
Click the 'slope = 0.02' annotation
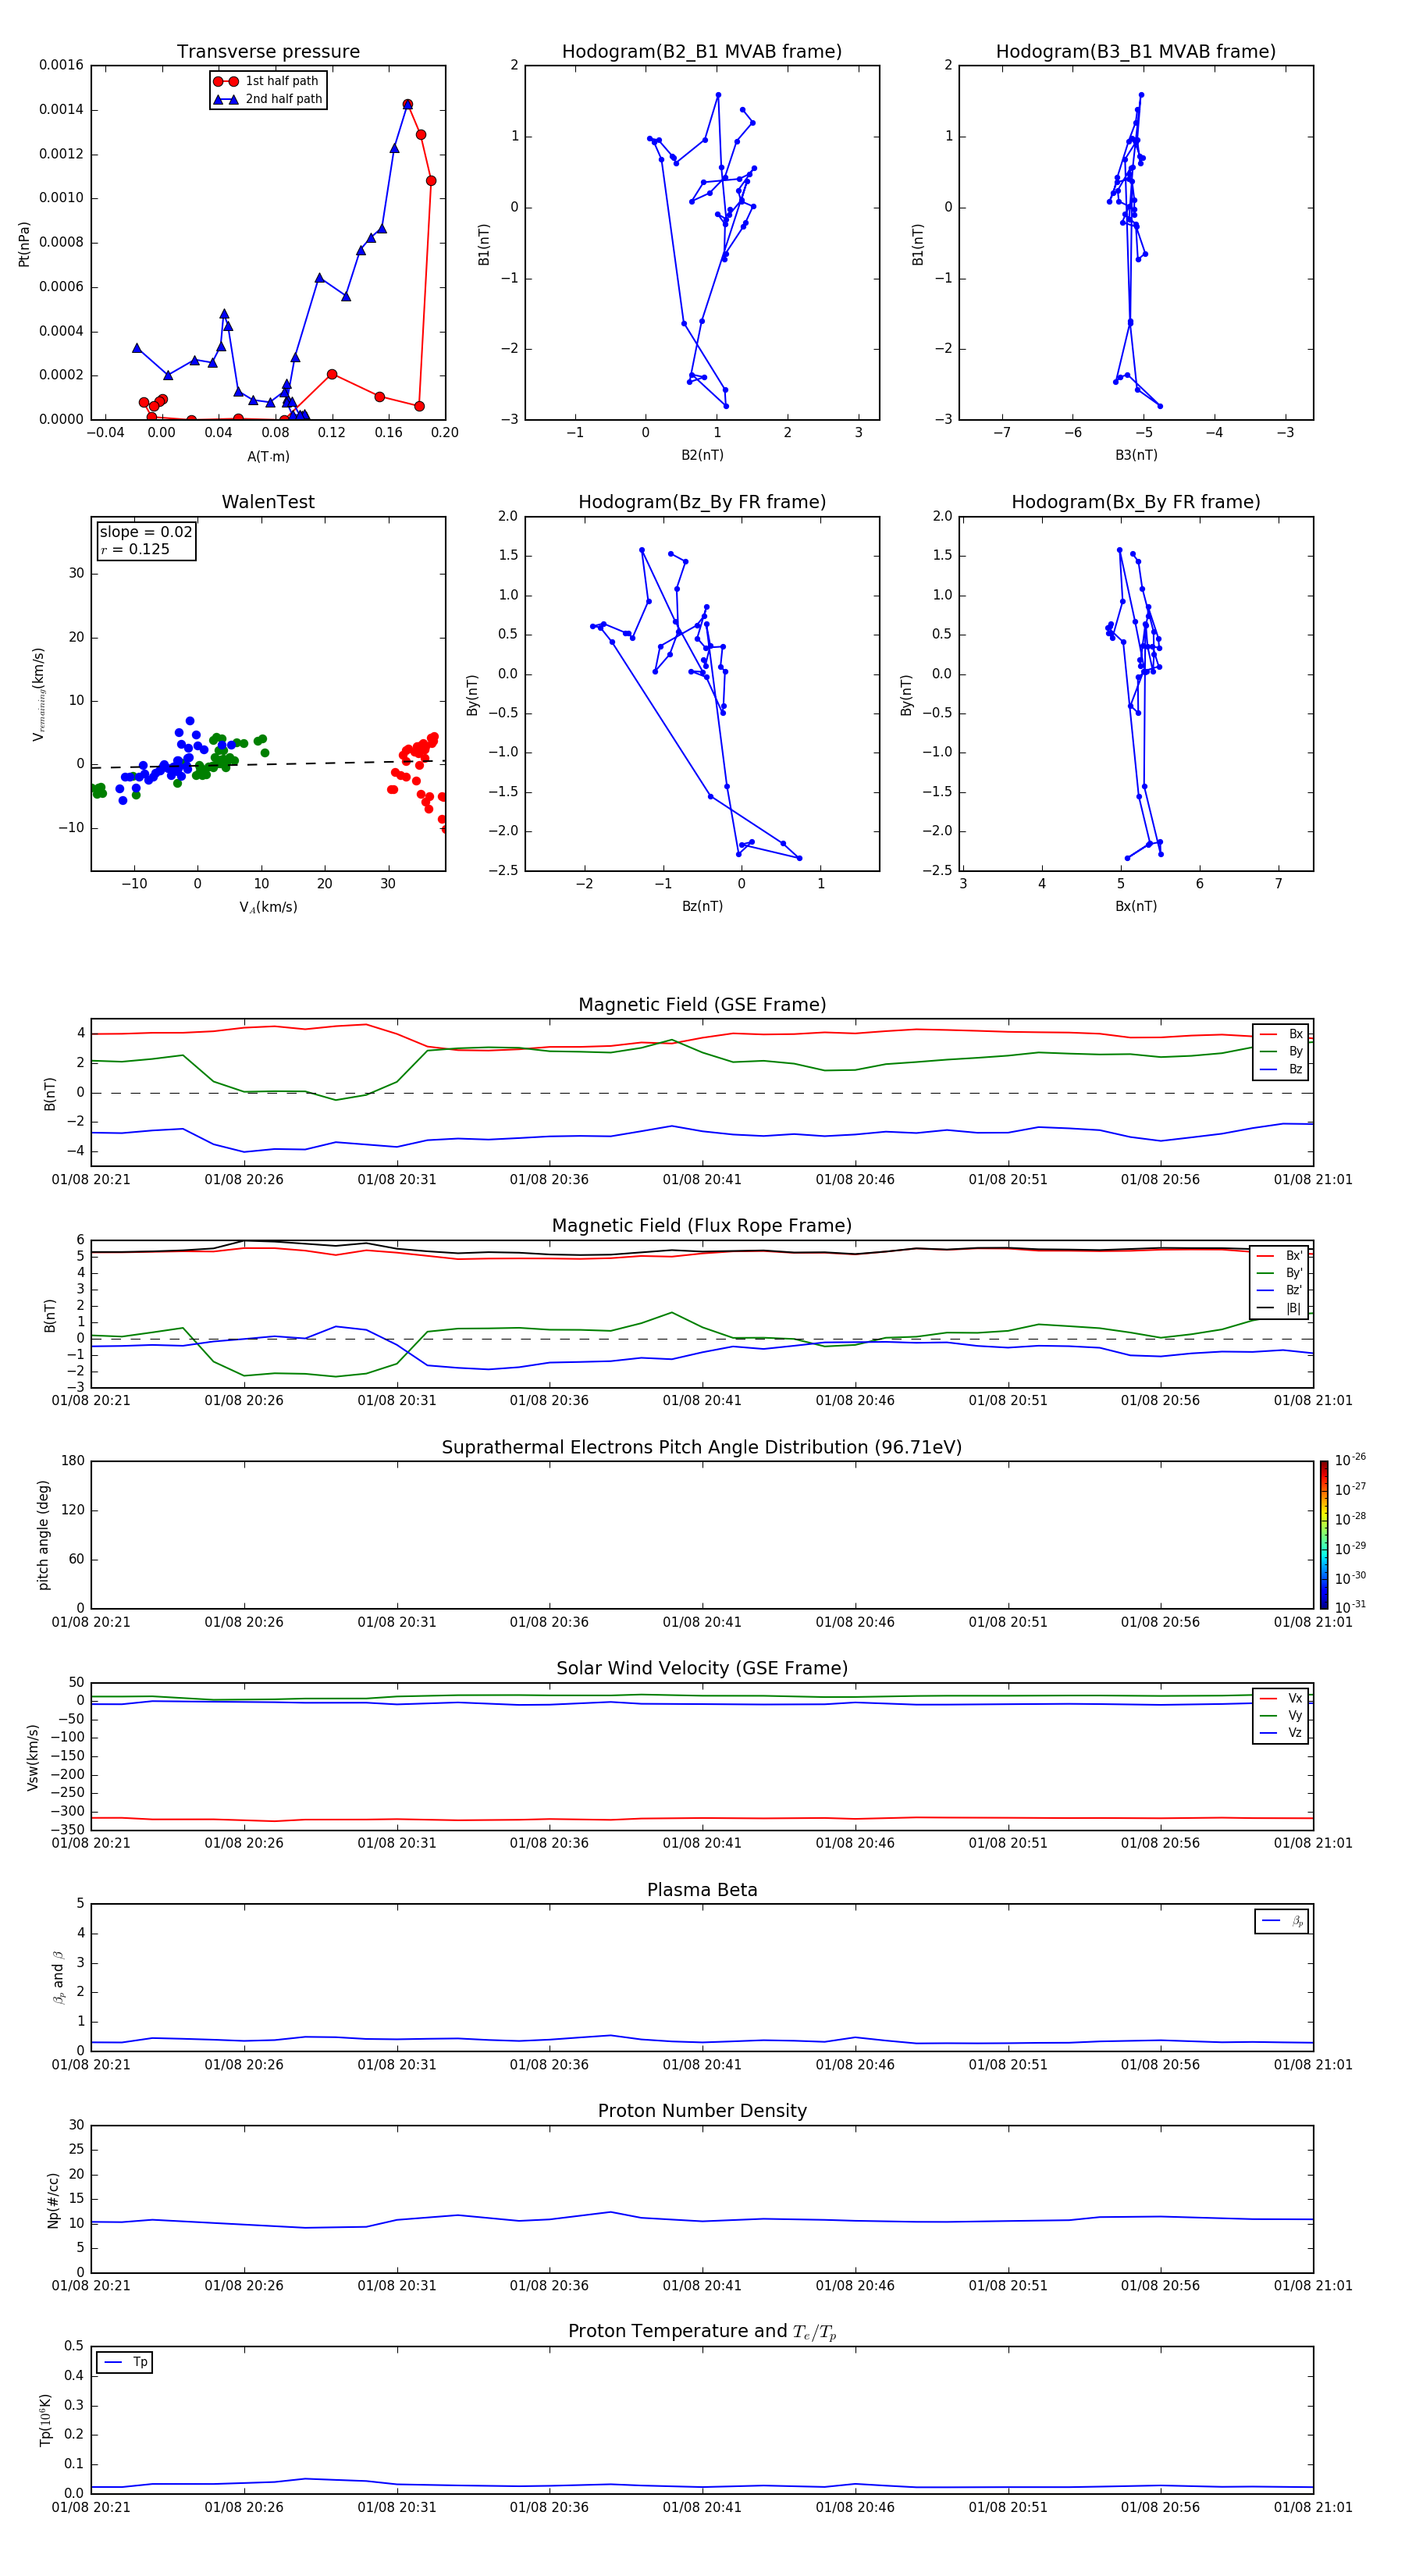click(146, 532)
